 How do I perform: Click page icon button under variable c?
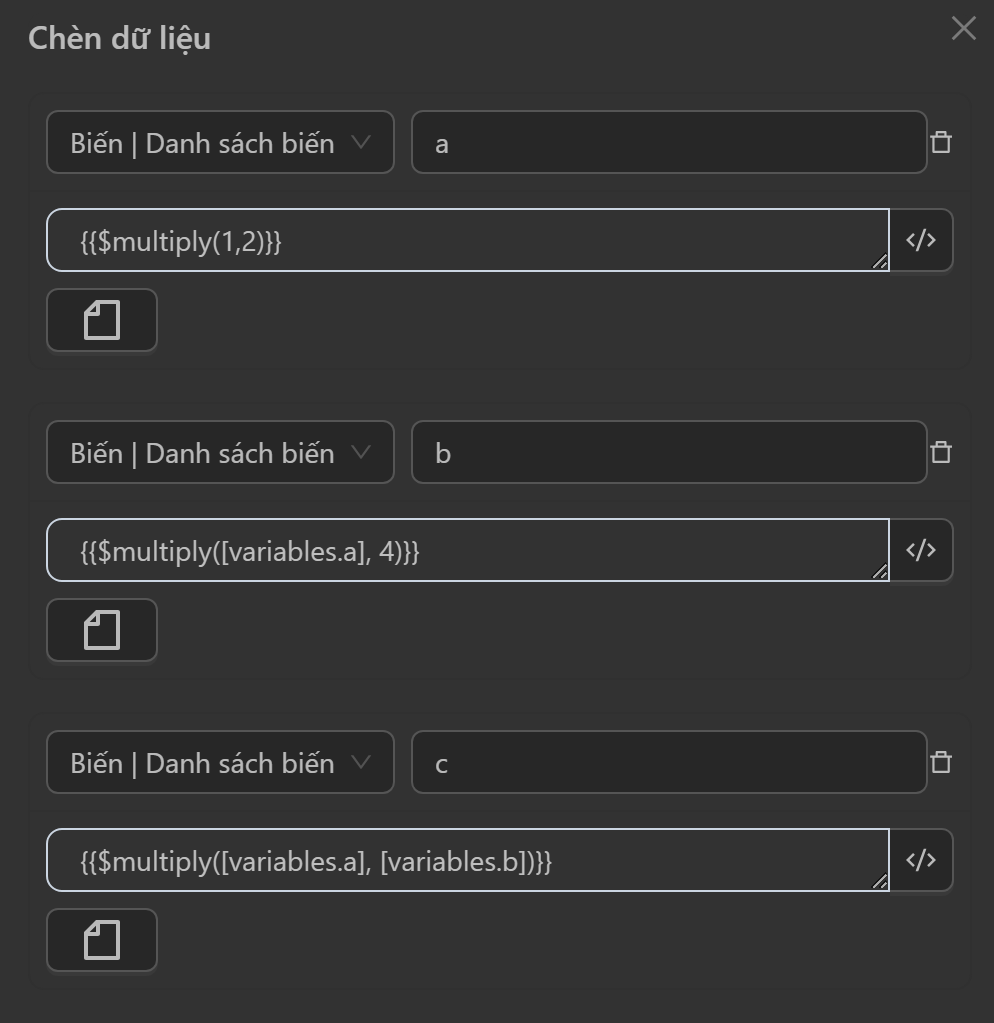[x=102, y=940]
